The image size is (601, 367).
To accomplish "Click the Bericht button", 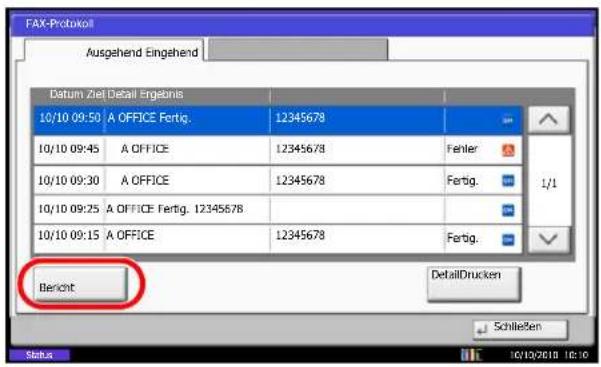I will (80, 284).
